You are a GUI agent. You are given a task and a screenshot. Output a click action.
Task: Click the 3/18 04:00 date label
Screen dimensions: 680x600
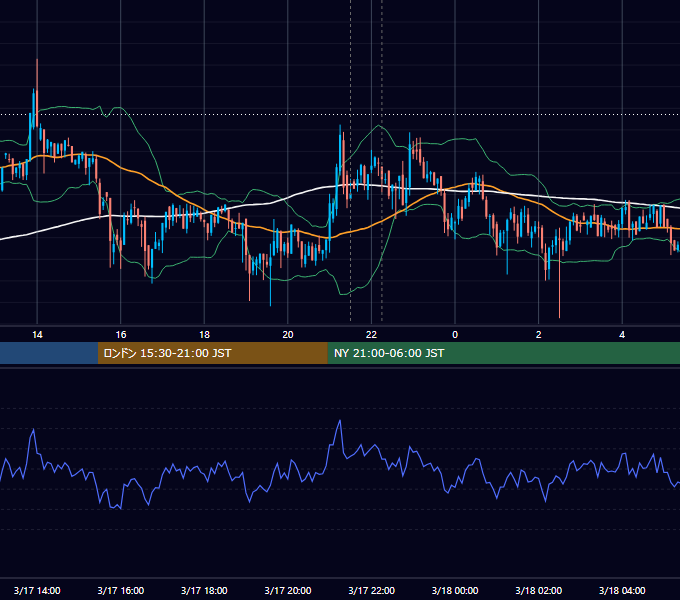622,590
